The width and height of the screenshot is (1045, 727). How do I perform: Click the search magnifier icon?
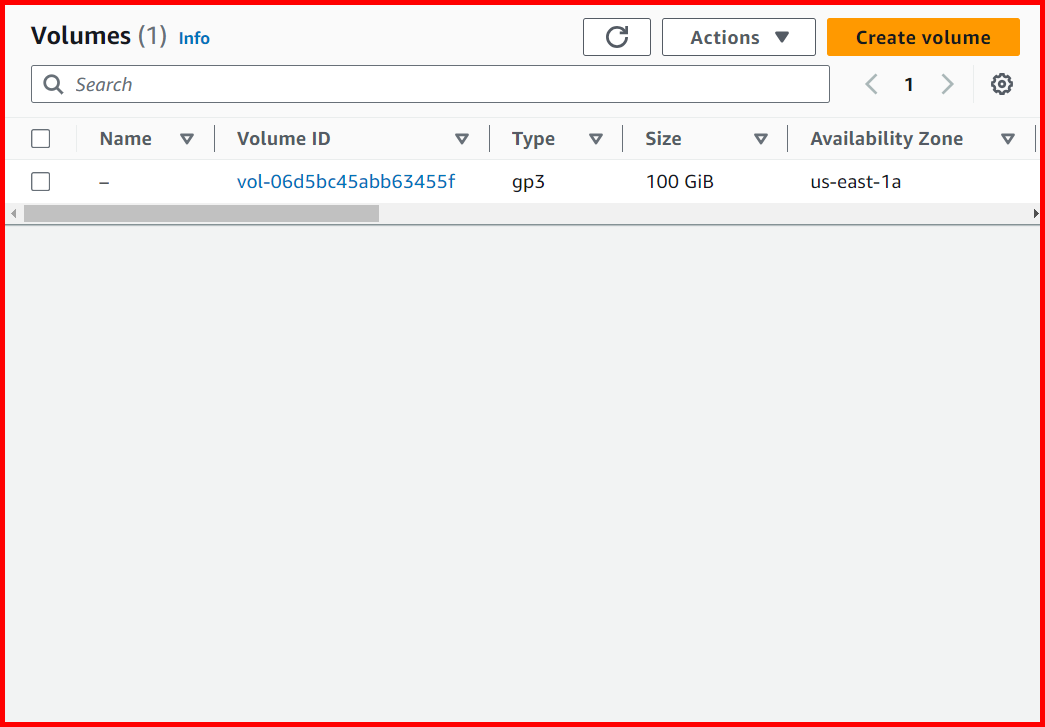[53, 84]
